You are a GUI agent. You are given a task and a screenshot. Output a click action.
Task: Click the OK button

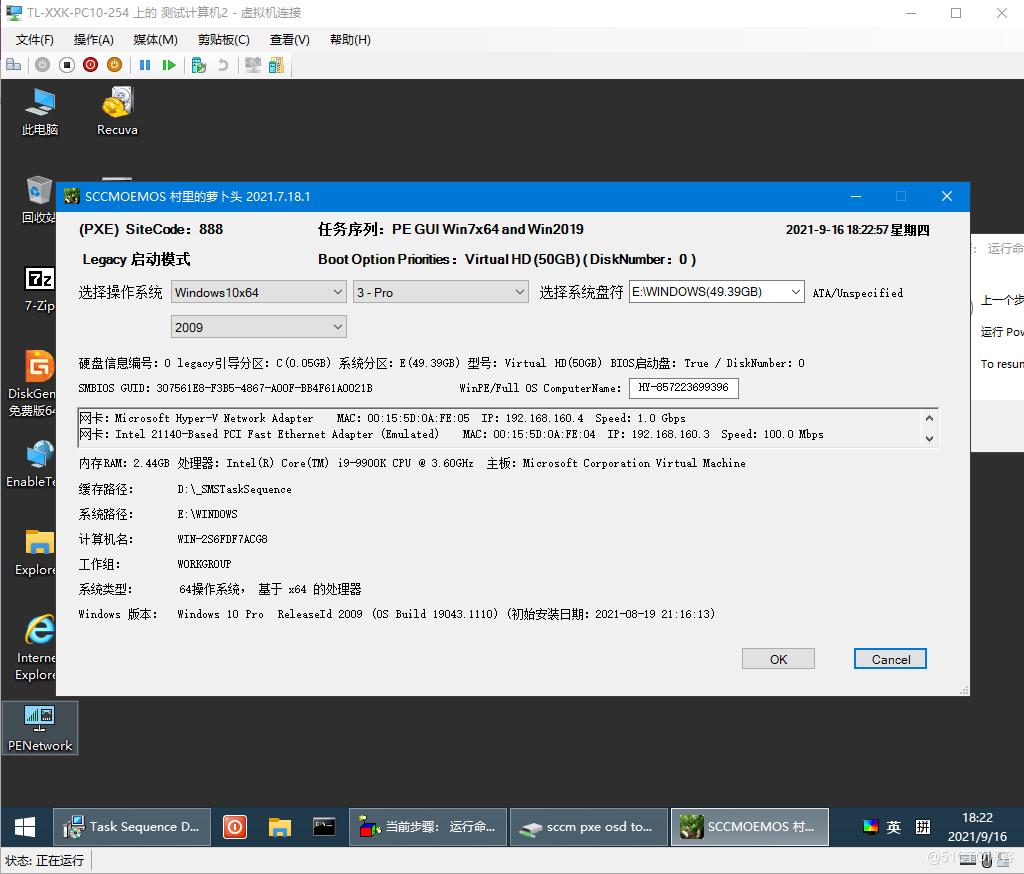(778, 658)
